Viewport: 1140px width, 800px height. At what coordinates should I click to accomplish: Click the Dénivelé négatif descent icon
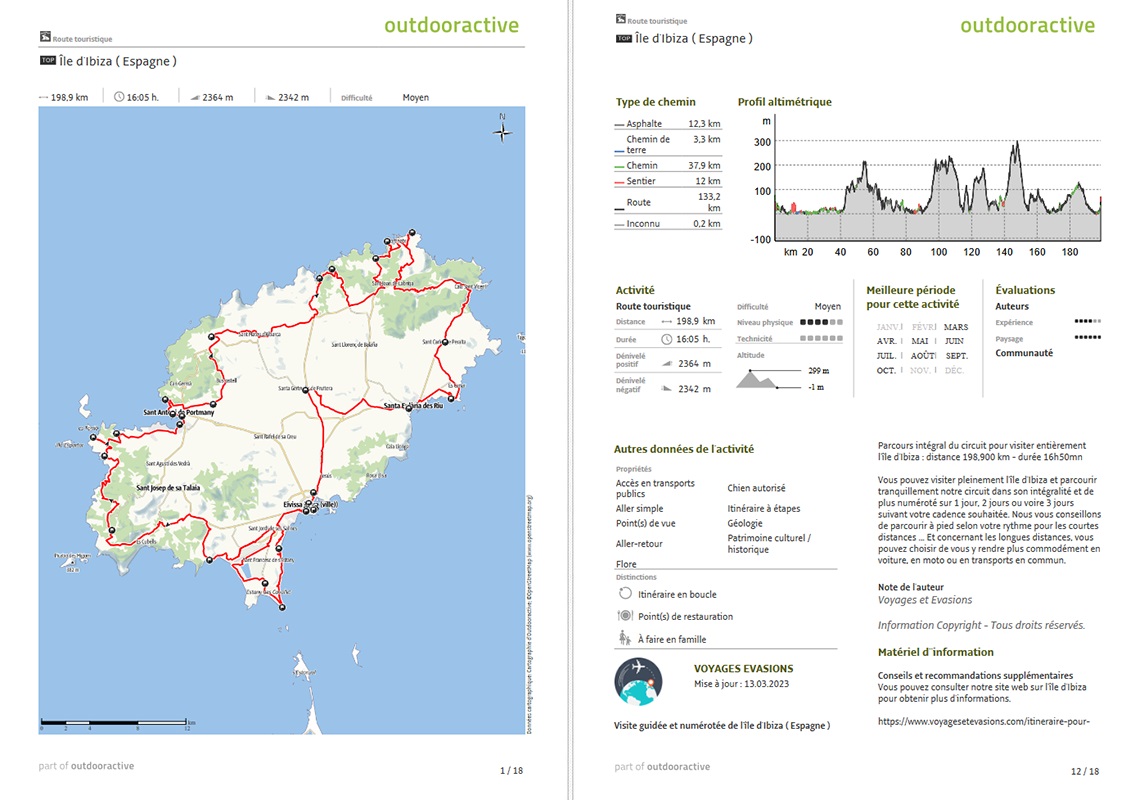tap(667, 389)
